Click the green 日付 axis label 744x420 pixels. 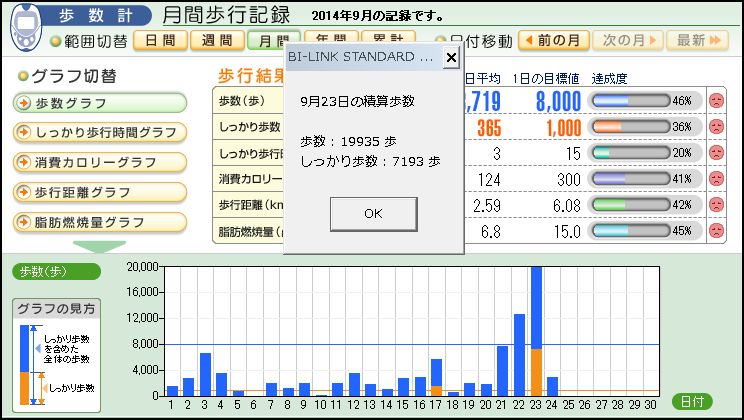point(692,401)
